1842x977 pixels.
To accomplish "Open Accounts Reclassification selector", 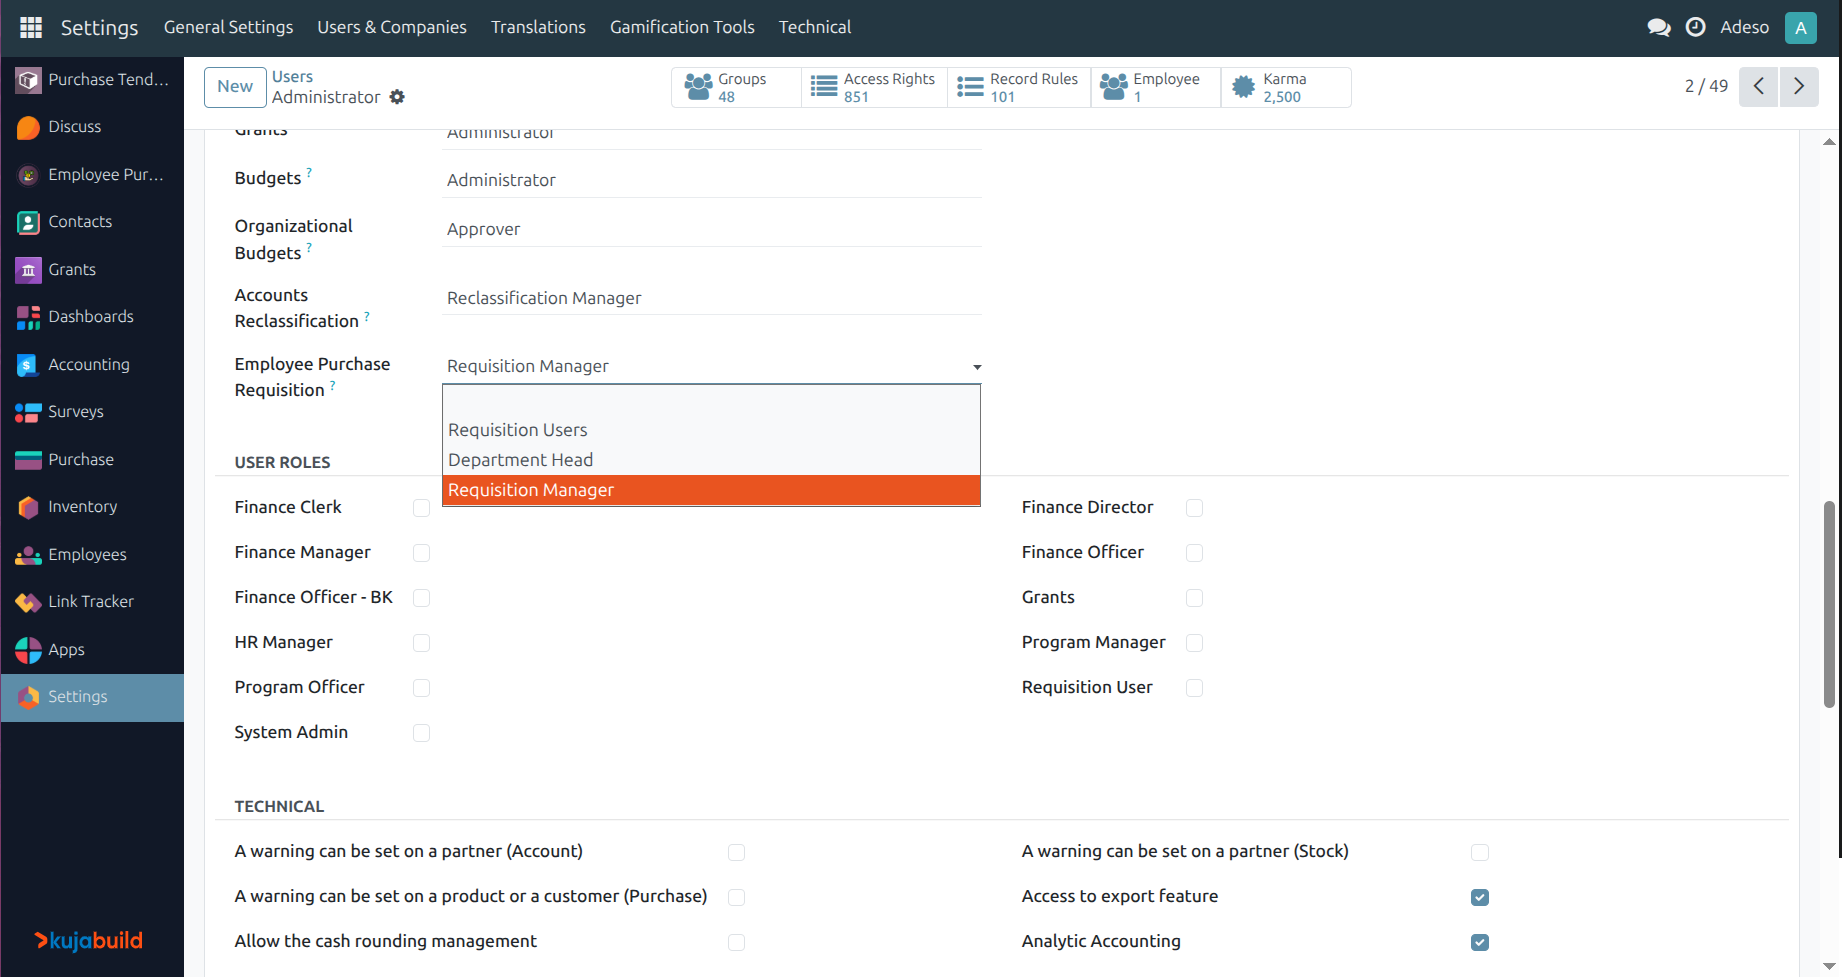I will point(711,298).
